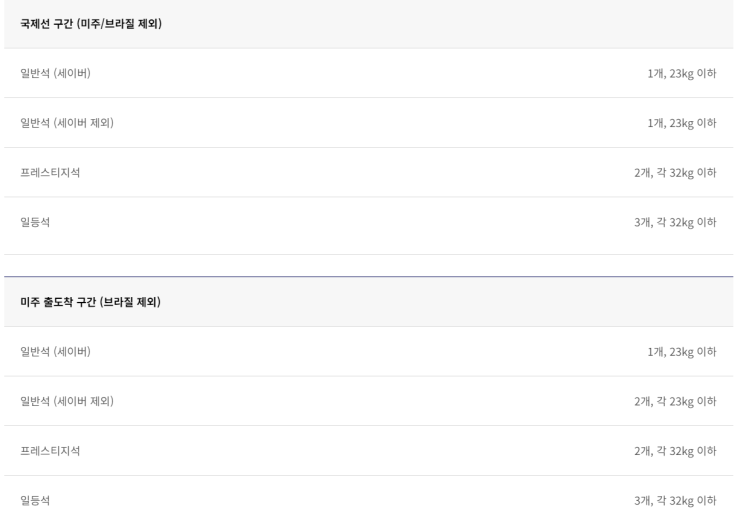Select 일반석 (세이버) label in 미주 section

[56, 351]
